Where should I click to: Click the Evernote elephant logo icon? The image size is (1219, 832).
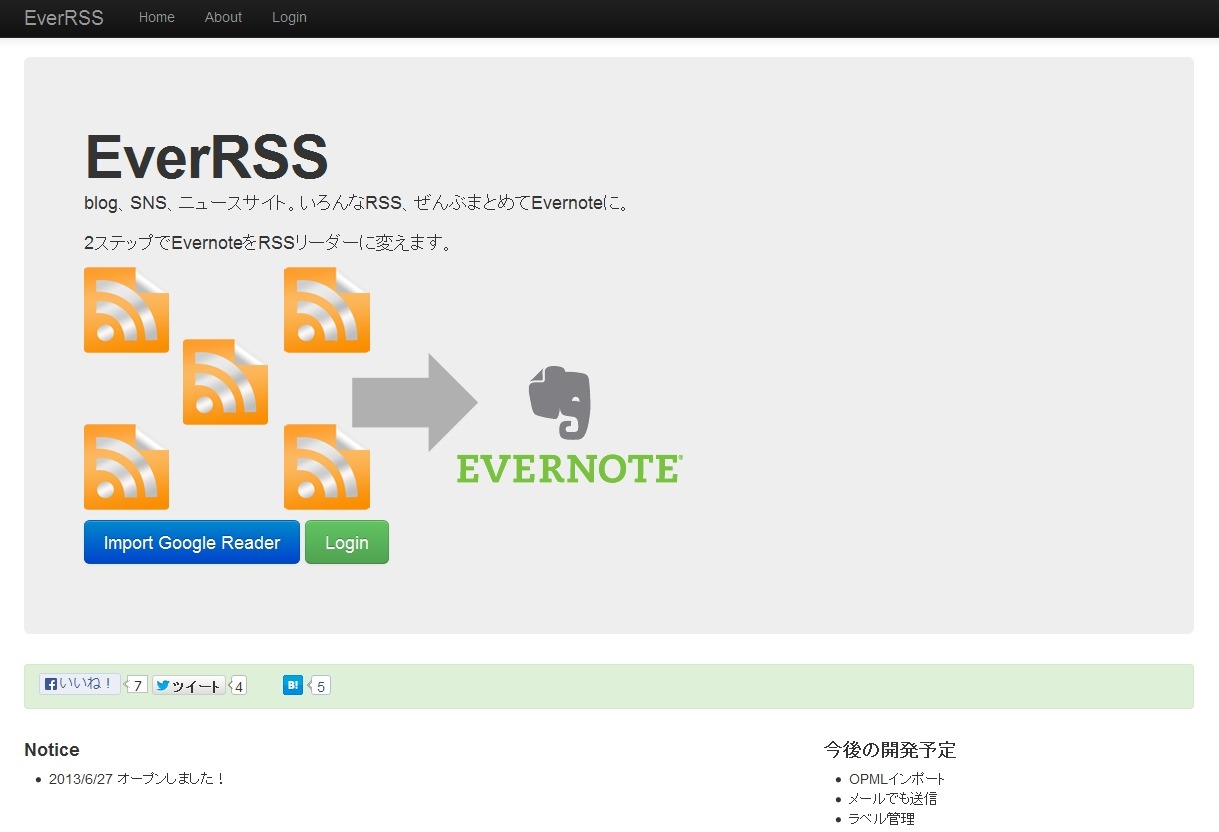click(x=560, y=402)
